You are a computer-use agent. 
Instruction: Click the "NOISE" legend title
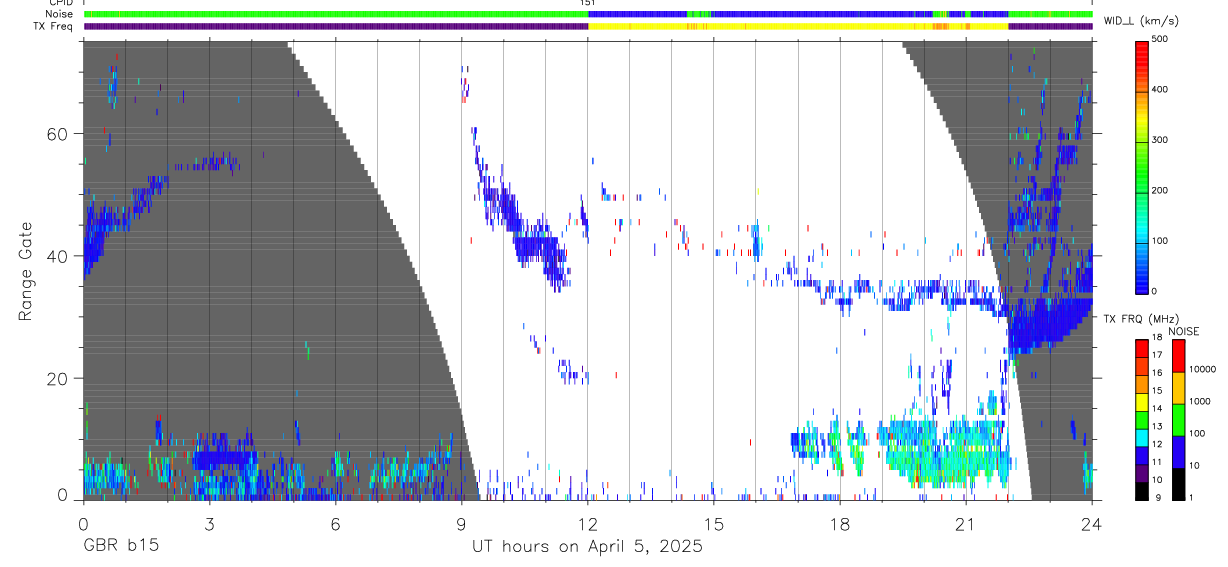1184,331
